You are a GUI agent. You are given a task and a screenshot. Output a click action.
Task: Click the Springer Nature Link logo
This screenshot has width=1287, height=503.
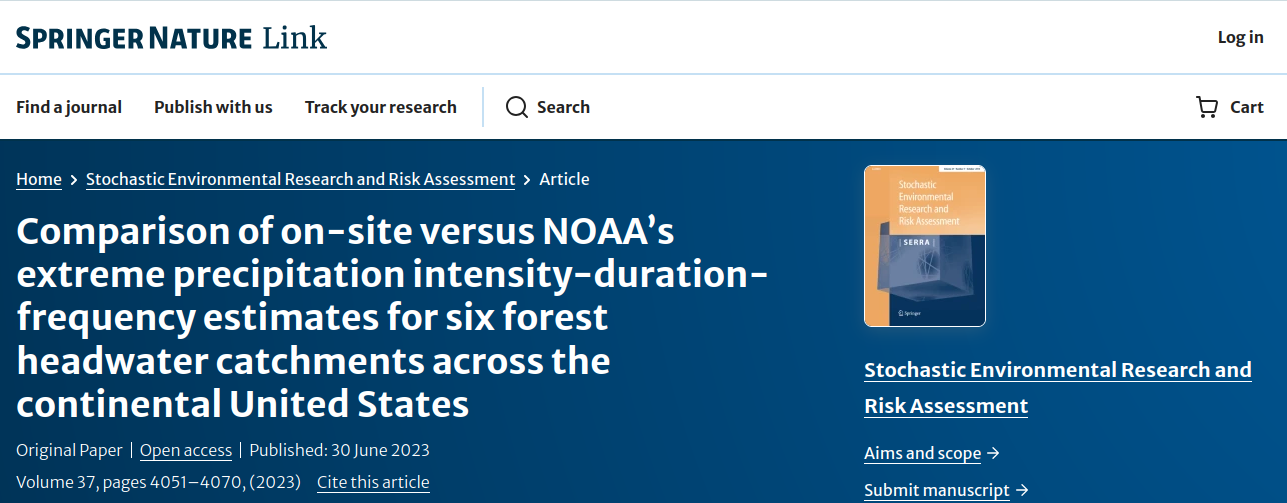171,38
